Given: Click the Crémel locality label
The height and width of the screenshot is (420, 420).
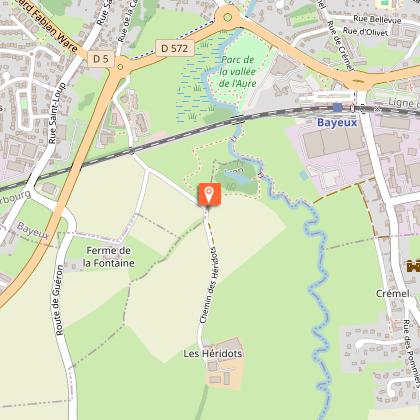Looking at the screenshot, I should coord(393,293).
